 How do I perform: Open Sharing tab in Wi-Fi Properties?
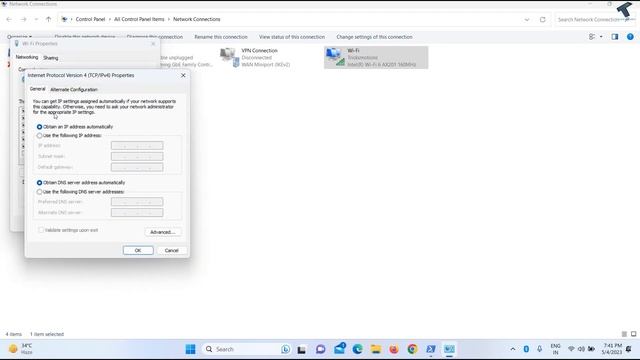point(51,58)
